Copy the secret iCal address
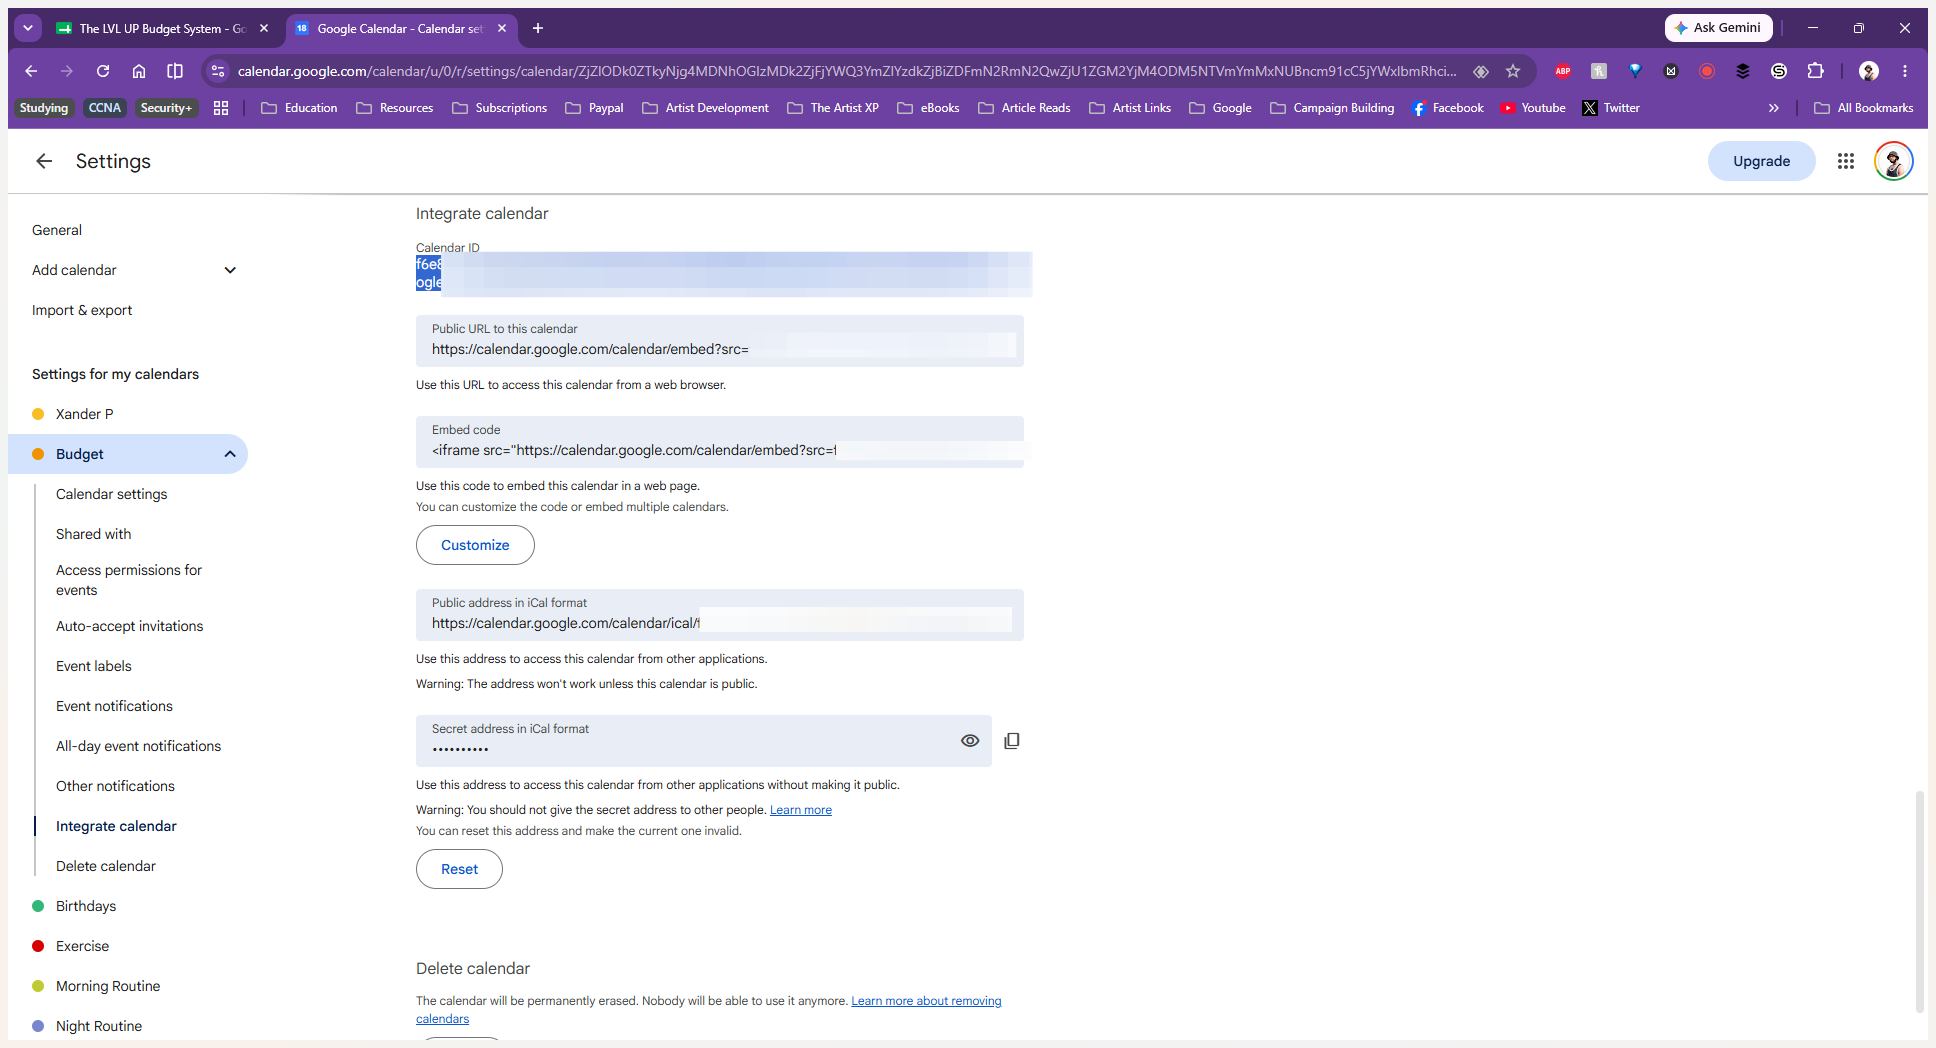The width and height of the screenshot is (1936, 1048). 1012,741
